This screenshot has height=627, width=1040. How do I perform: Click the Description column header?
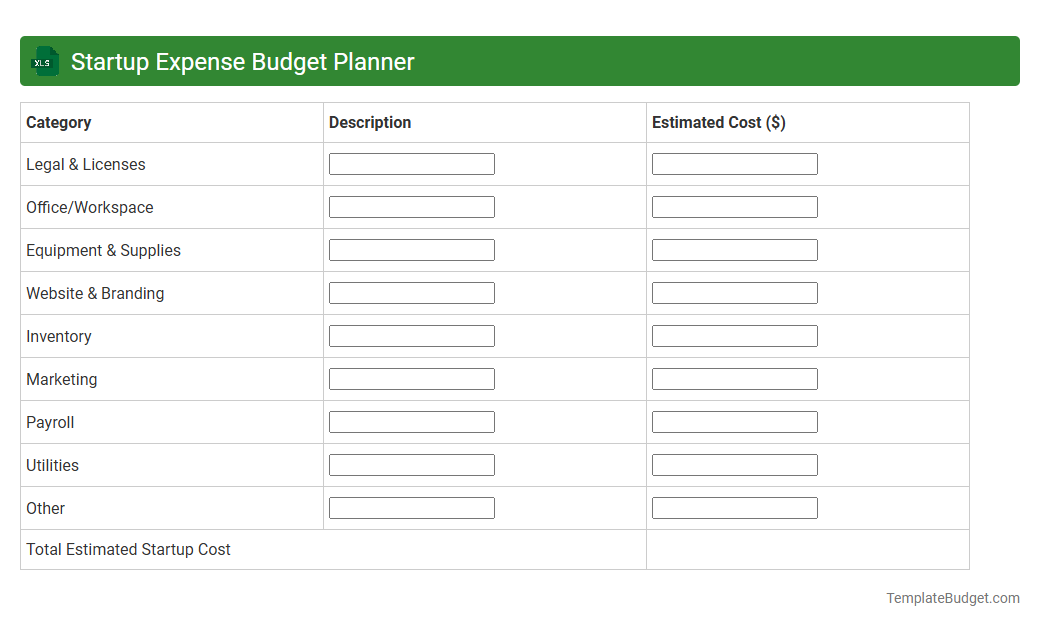coord(370,122)
